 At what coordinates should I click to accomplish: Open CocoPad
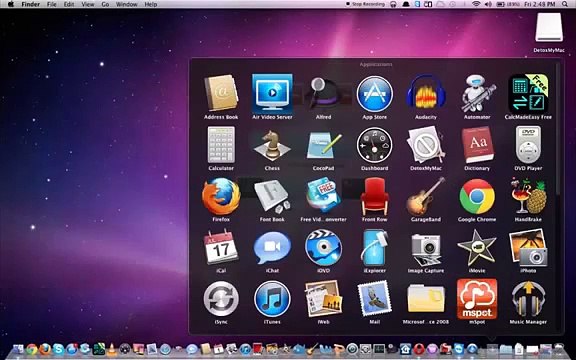(x=323, y=145)
